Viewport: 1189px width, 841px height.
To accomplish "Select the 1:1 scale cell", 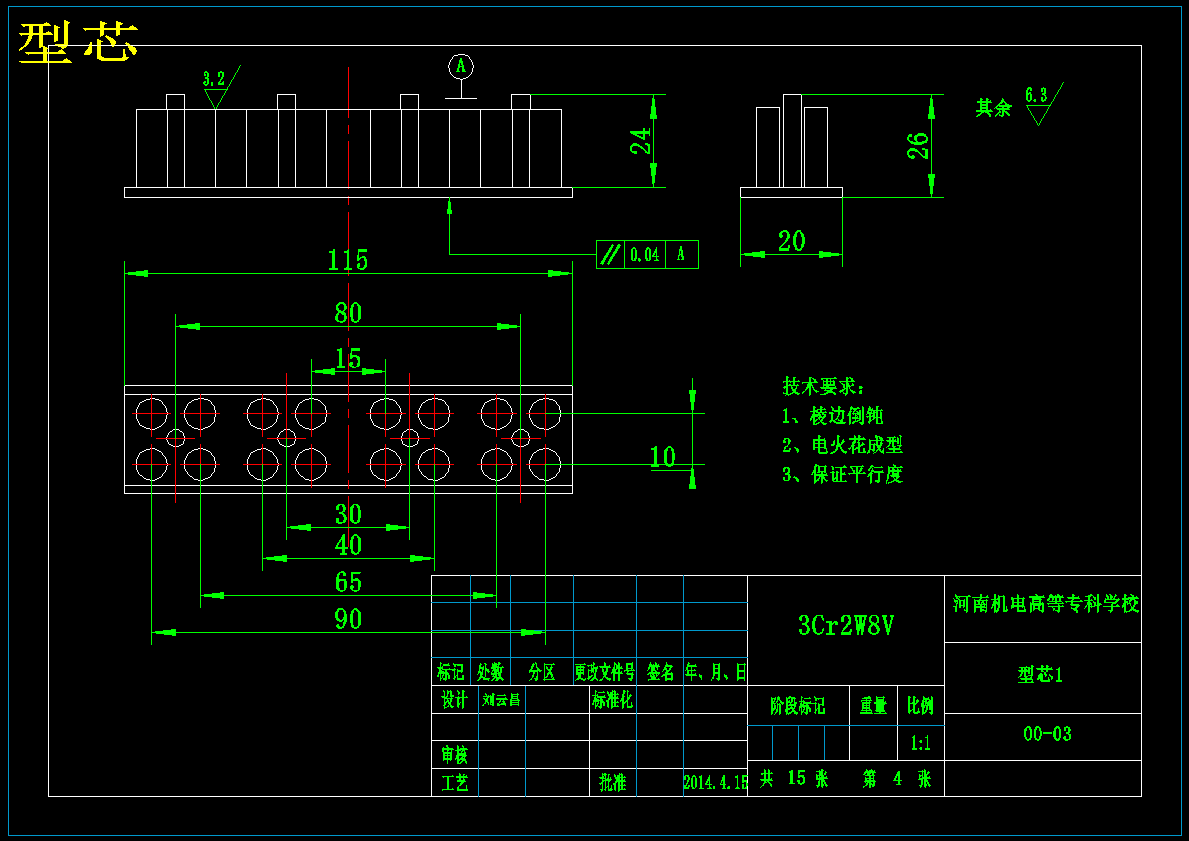I will [921, 743].
